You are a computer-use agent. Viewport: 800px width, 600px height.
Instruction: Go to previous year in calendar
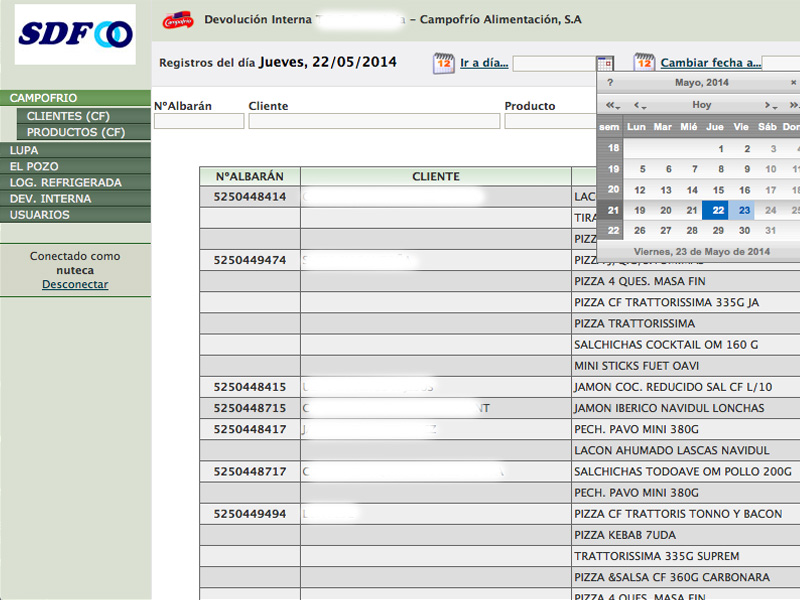click(x=612, y=105)
